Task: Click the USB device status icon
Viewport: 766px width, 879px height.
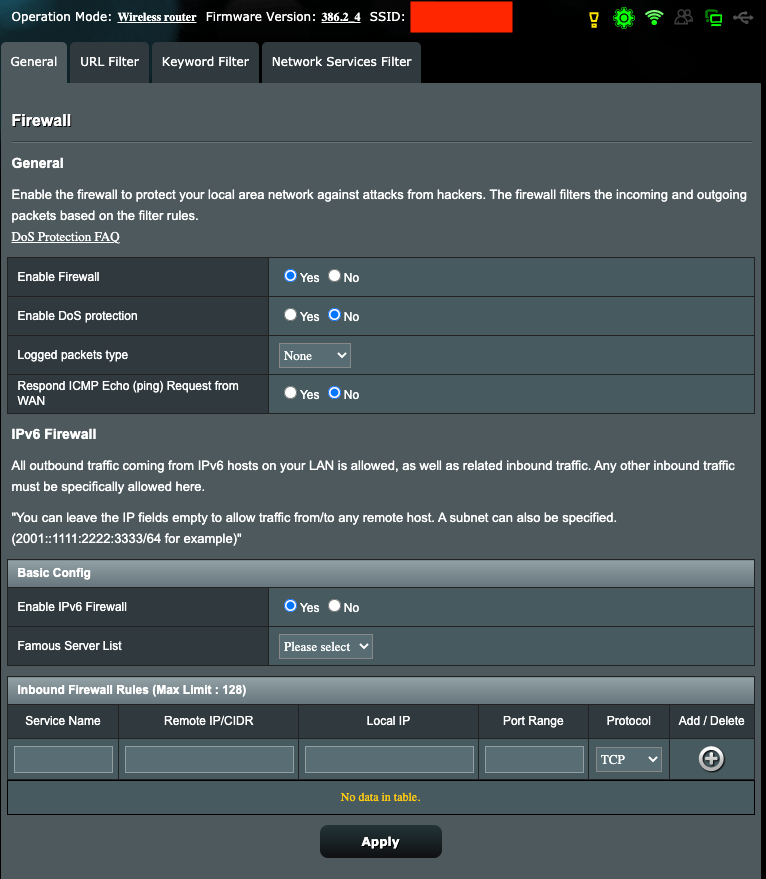Action: click(741, 18)
